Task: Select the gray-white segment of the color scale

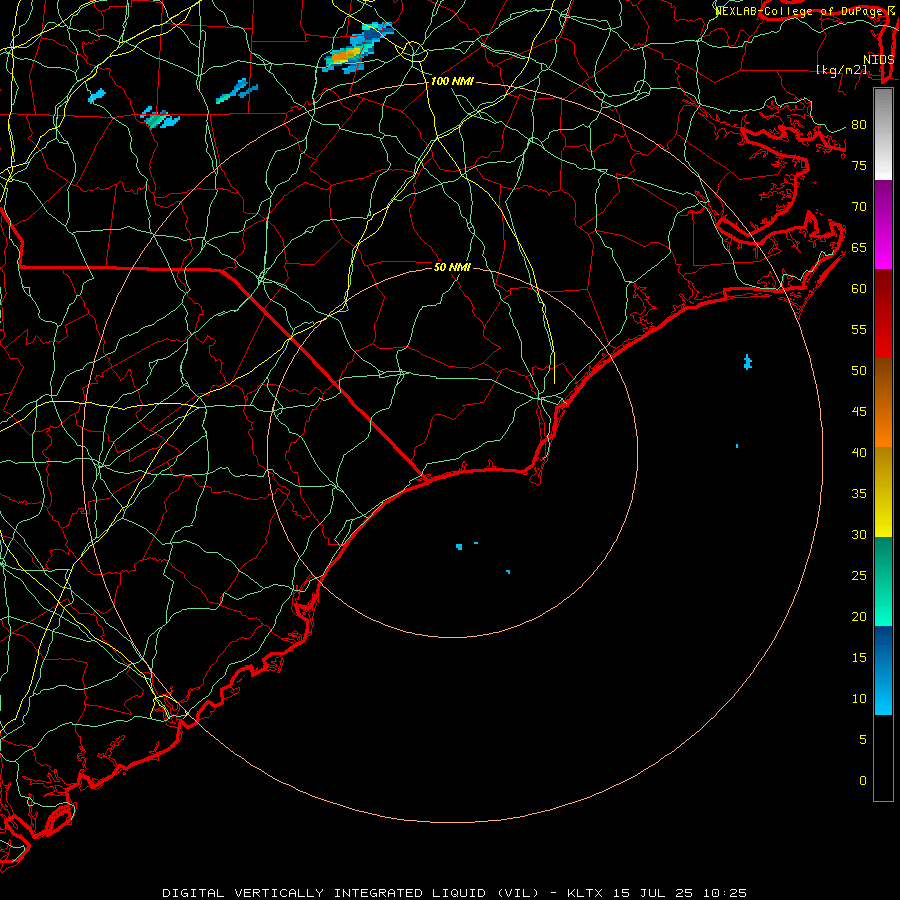Action: coord(883,134)
